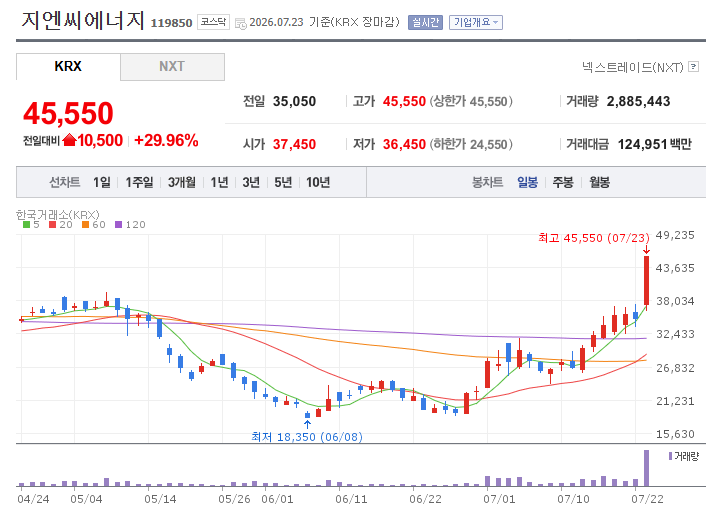706x509 pixels.
Task: Select the 3개월 line chart period
Action: point(182,182)
